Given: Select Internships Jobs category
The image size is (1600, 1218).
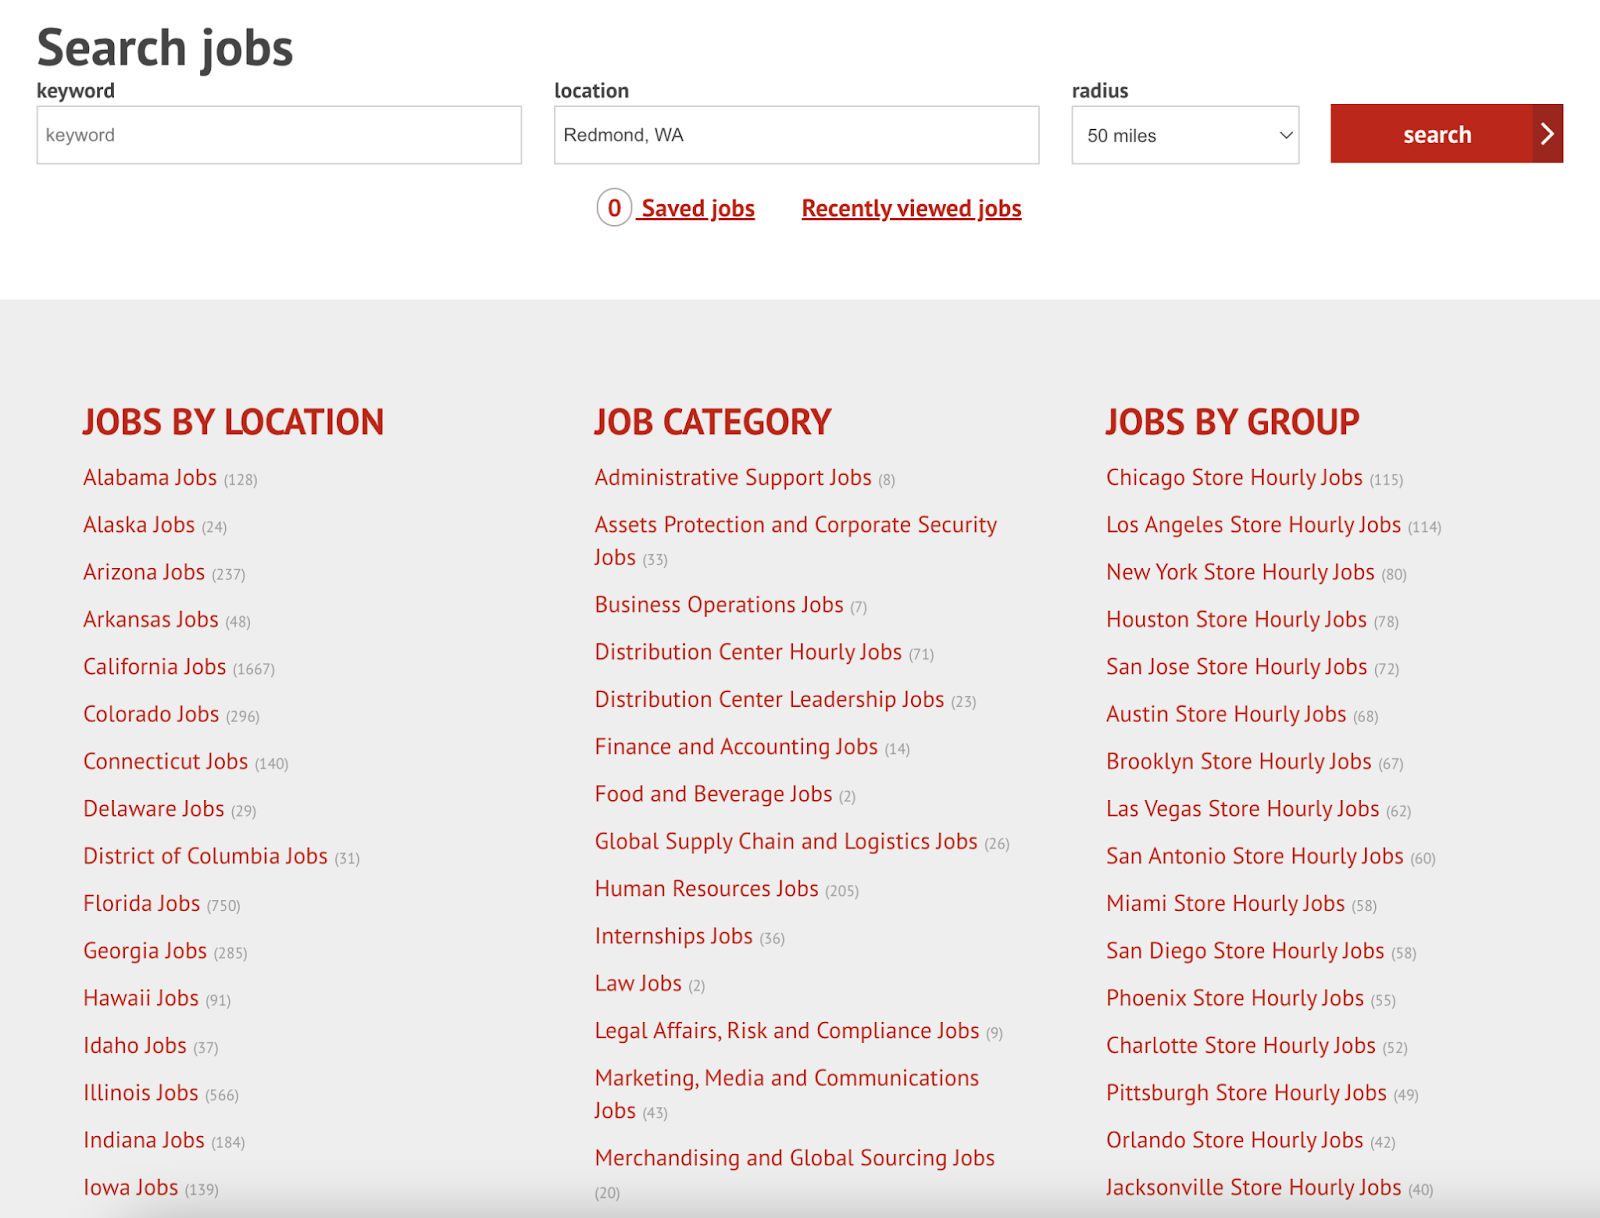Looking at the screenshot, I should click(672, 936).
